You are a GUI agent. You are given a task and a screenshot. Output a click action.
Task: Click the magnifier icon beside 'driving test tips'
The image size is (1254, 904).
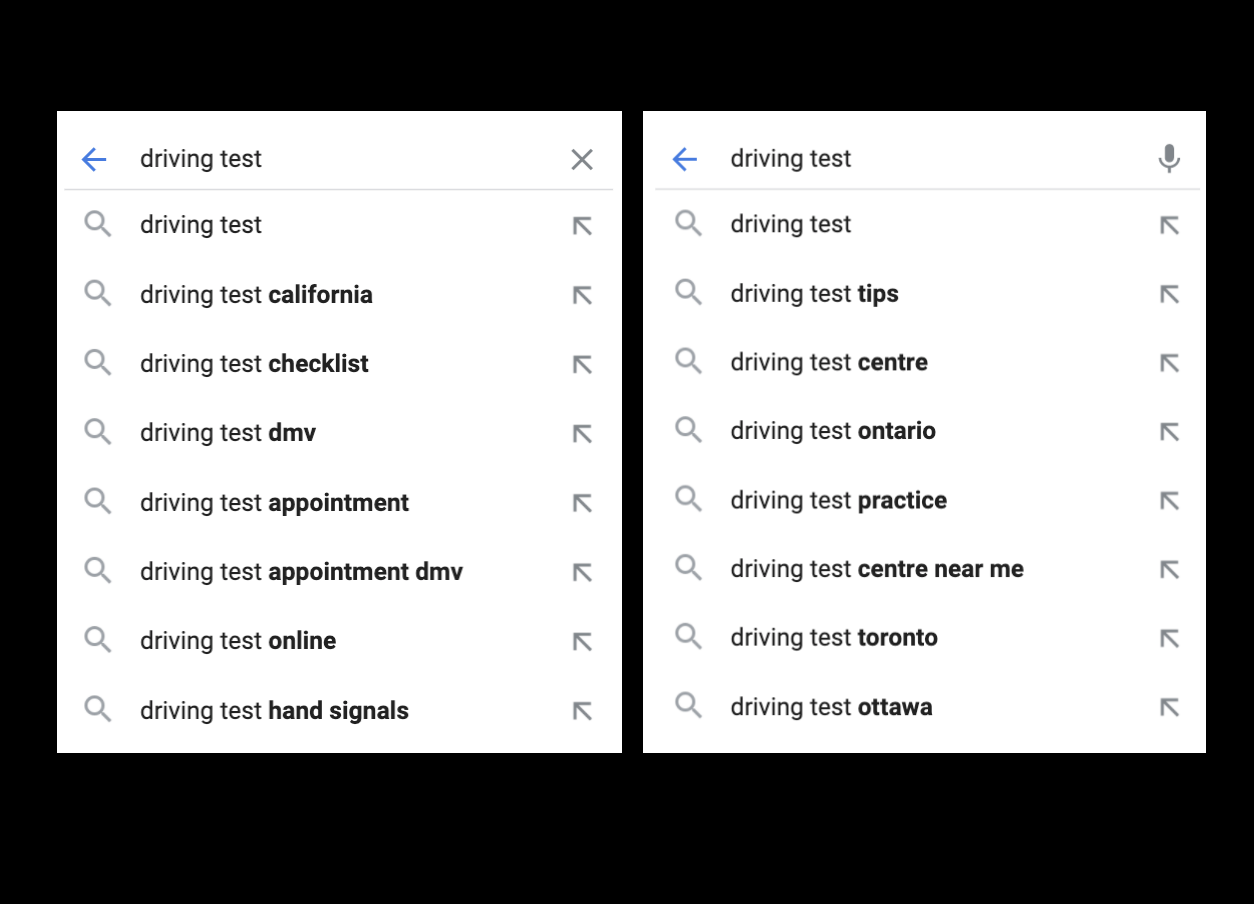point(688,293)
